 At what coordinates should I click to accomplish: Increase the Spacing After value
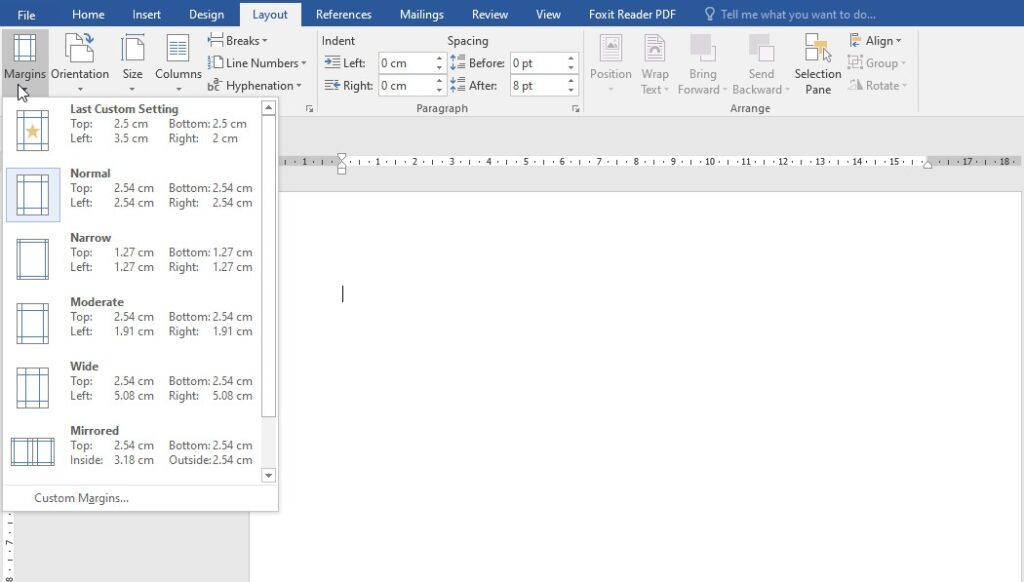[571, 81]
